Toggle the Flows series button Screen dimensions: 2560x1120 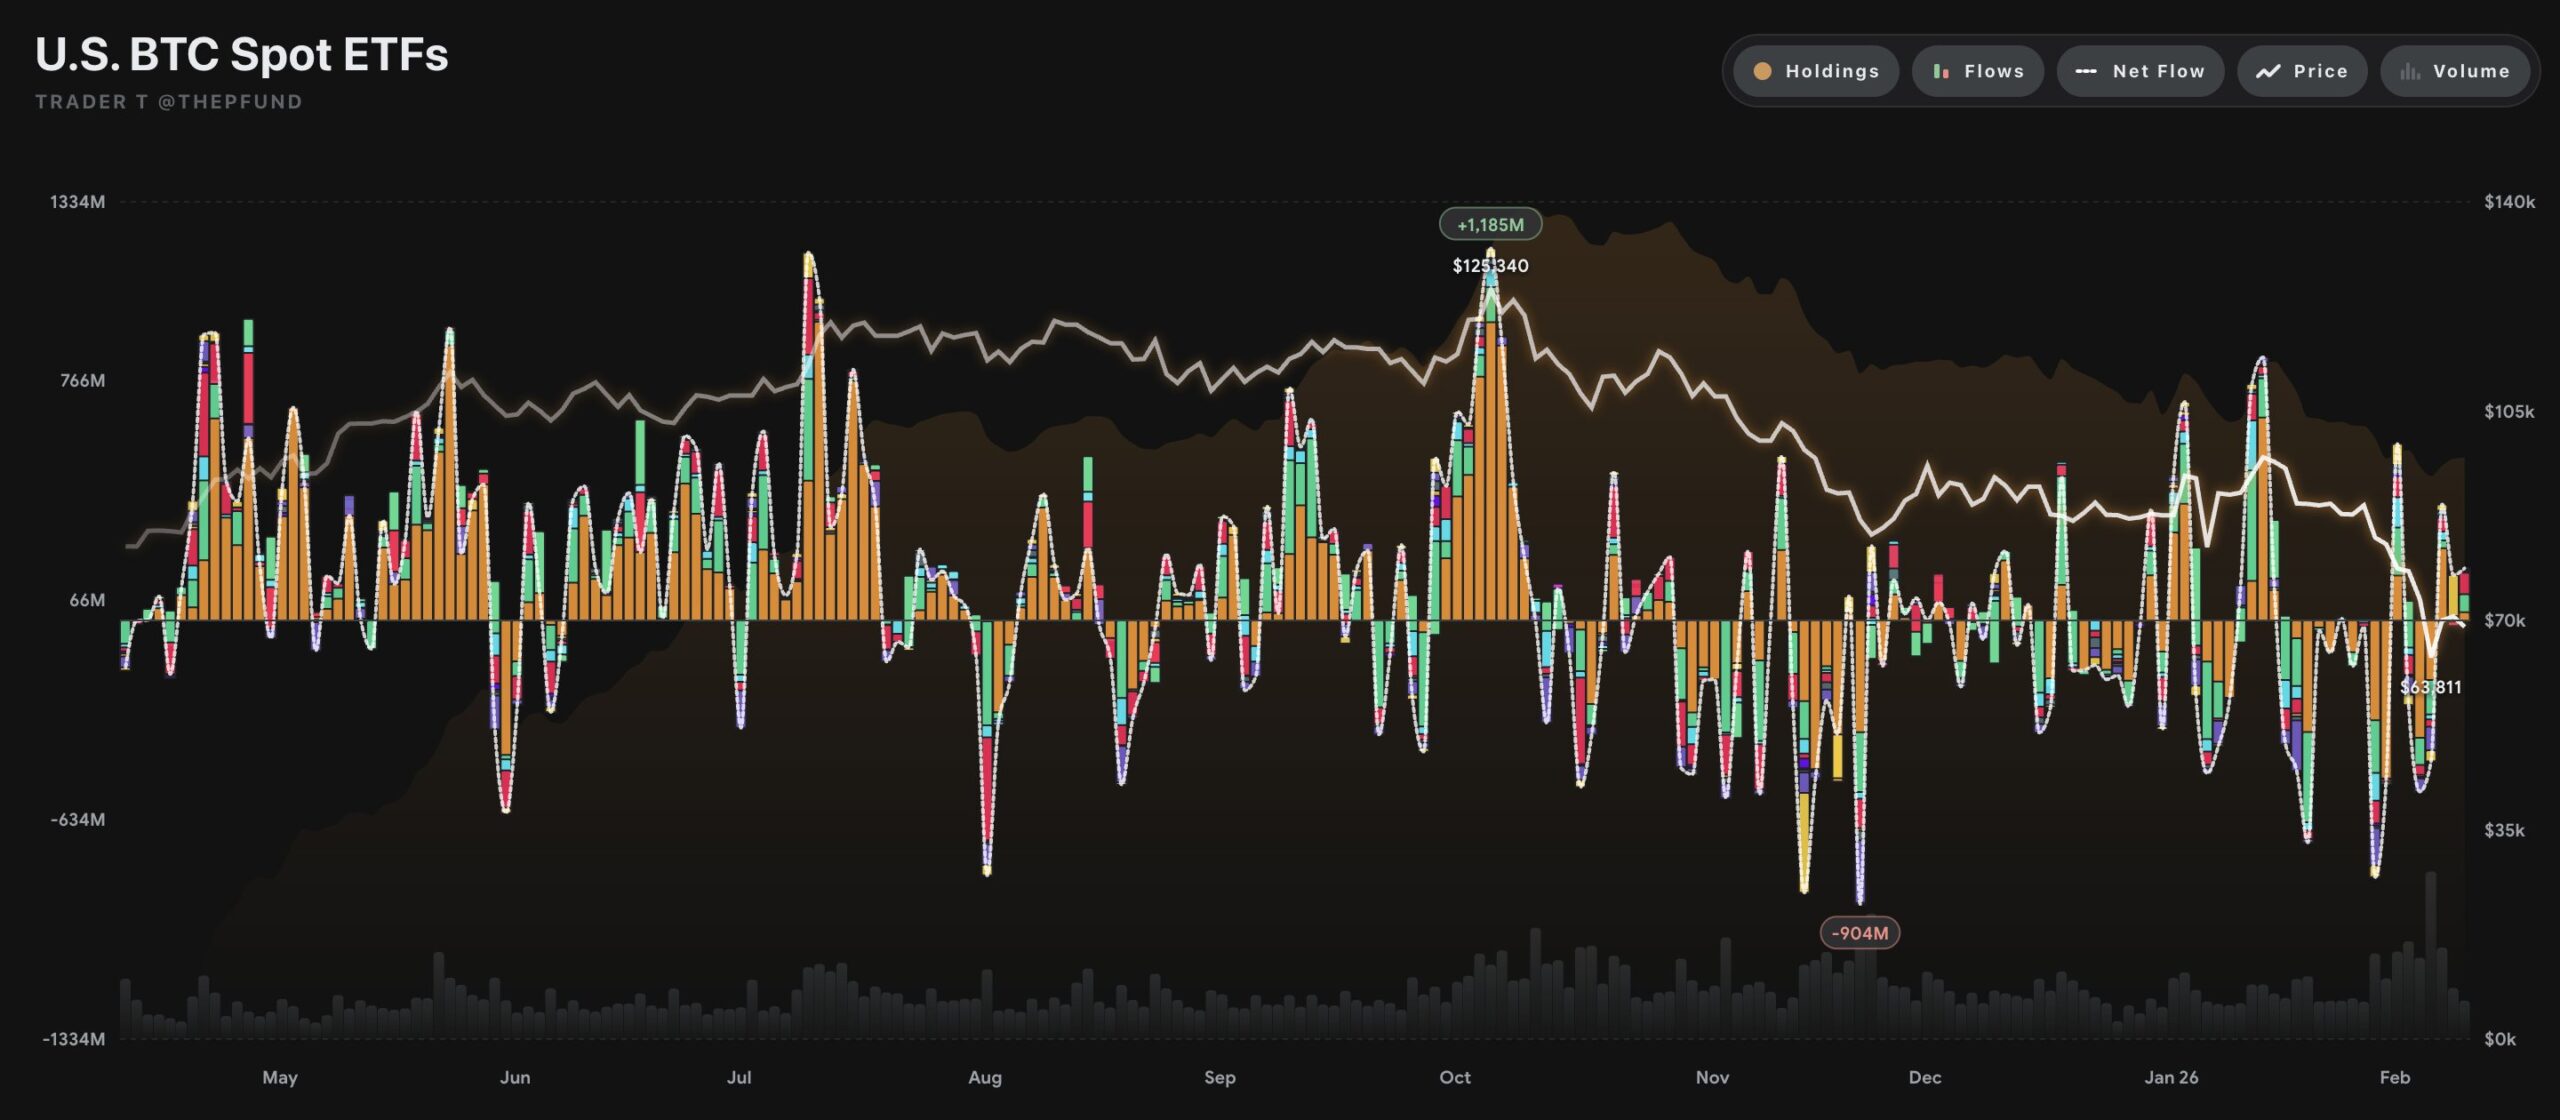[1977, 71]
